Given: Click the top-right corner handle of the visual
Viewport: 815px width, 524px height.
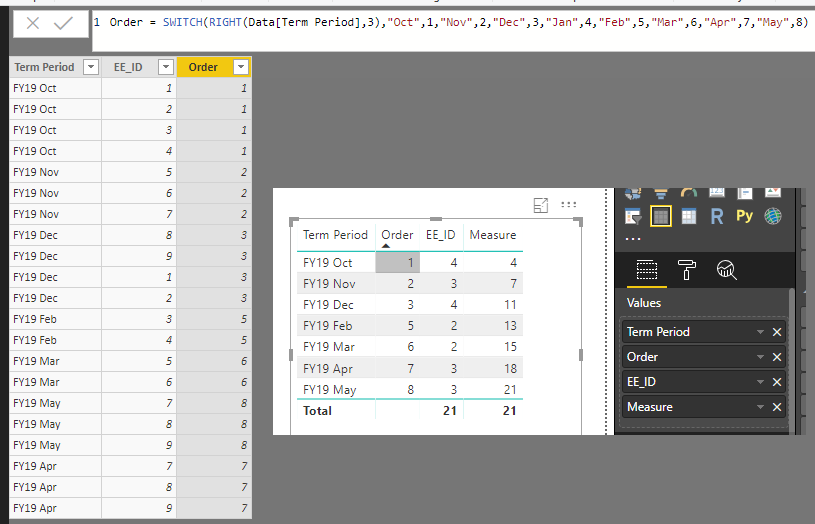Looking at the screenshot, I should tap(579, 221).
